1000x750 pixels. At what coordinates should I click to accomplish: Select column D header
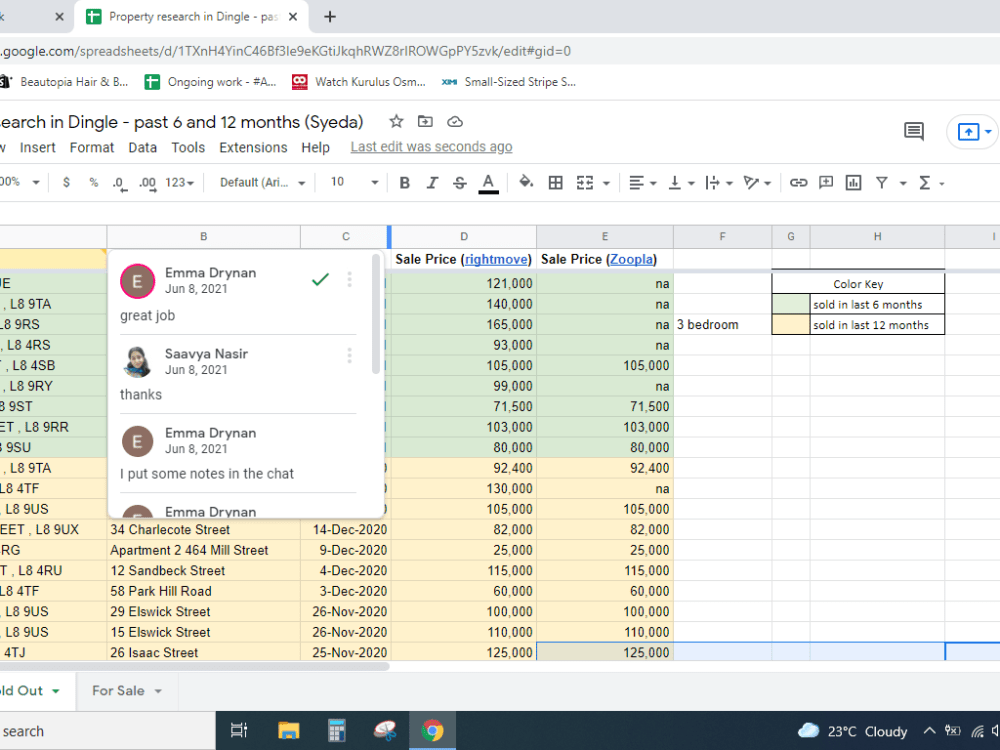pyautogui.click(x=464, y=237)
